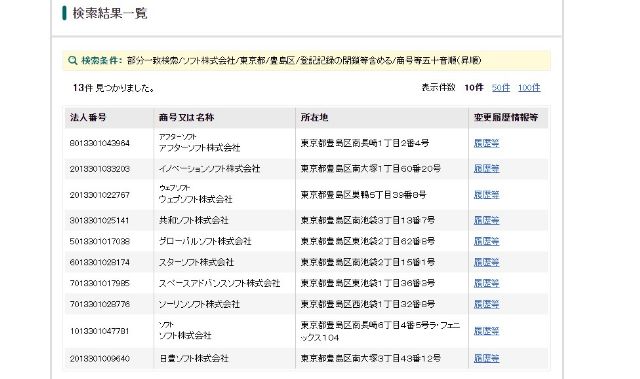The width and height of the screenshot is (640, 379).
Task: Select company name ソーリンソフト株式会社
Action: point(199,304)
